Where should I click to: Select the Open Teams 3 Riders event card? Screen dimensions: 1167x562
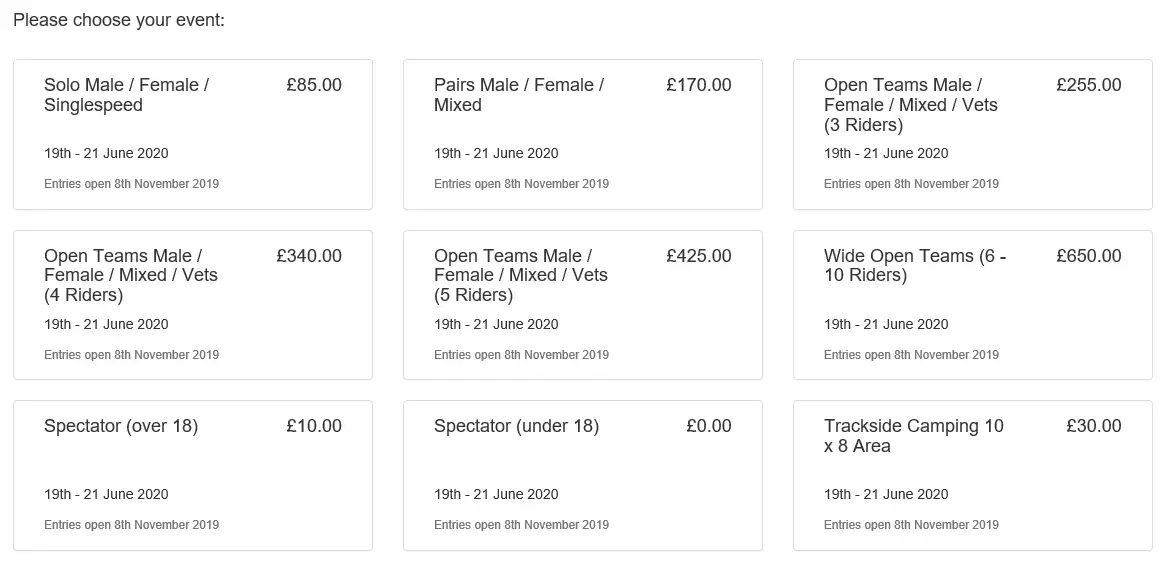pyautogui.click(x=973, y=135)
